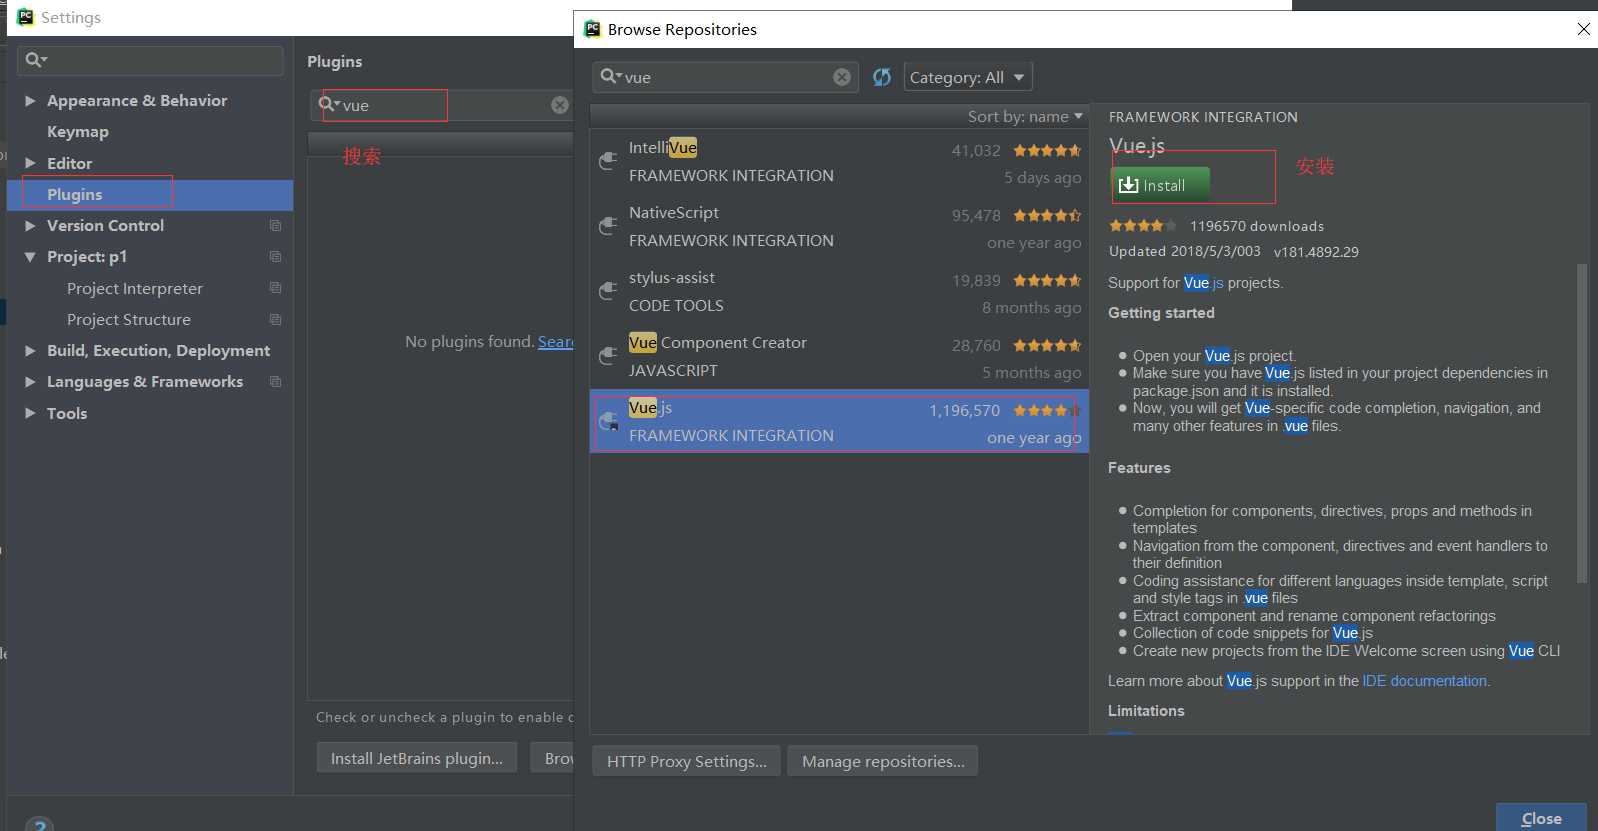
Task: Select the NativeScript plugin row
Action: tap(839, 226)
